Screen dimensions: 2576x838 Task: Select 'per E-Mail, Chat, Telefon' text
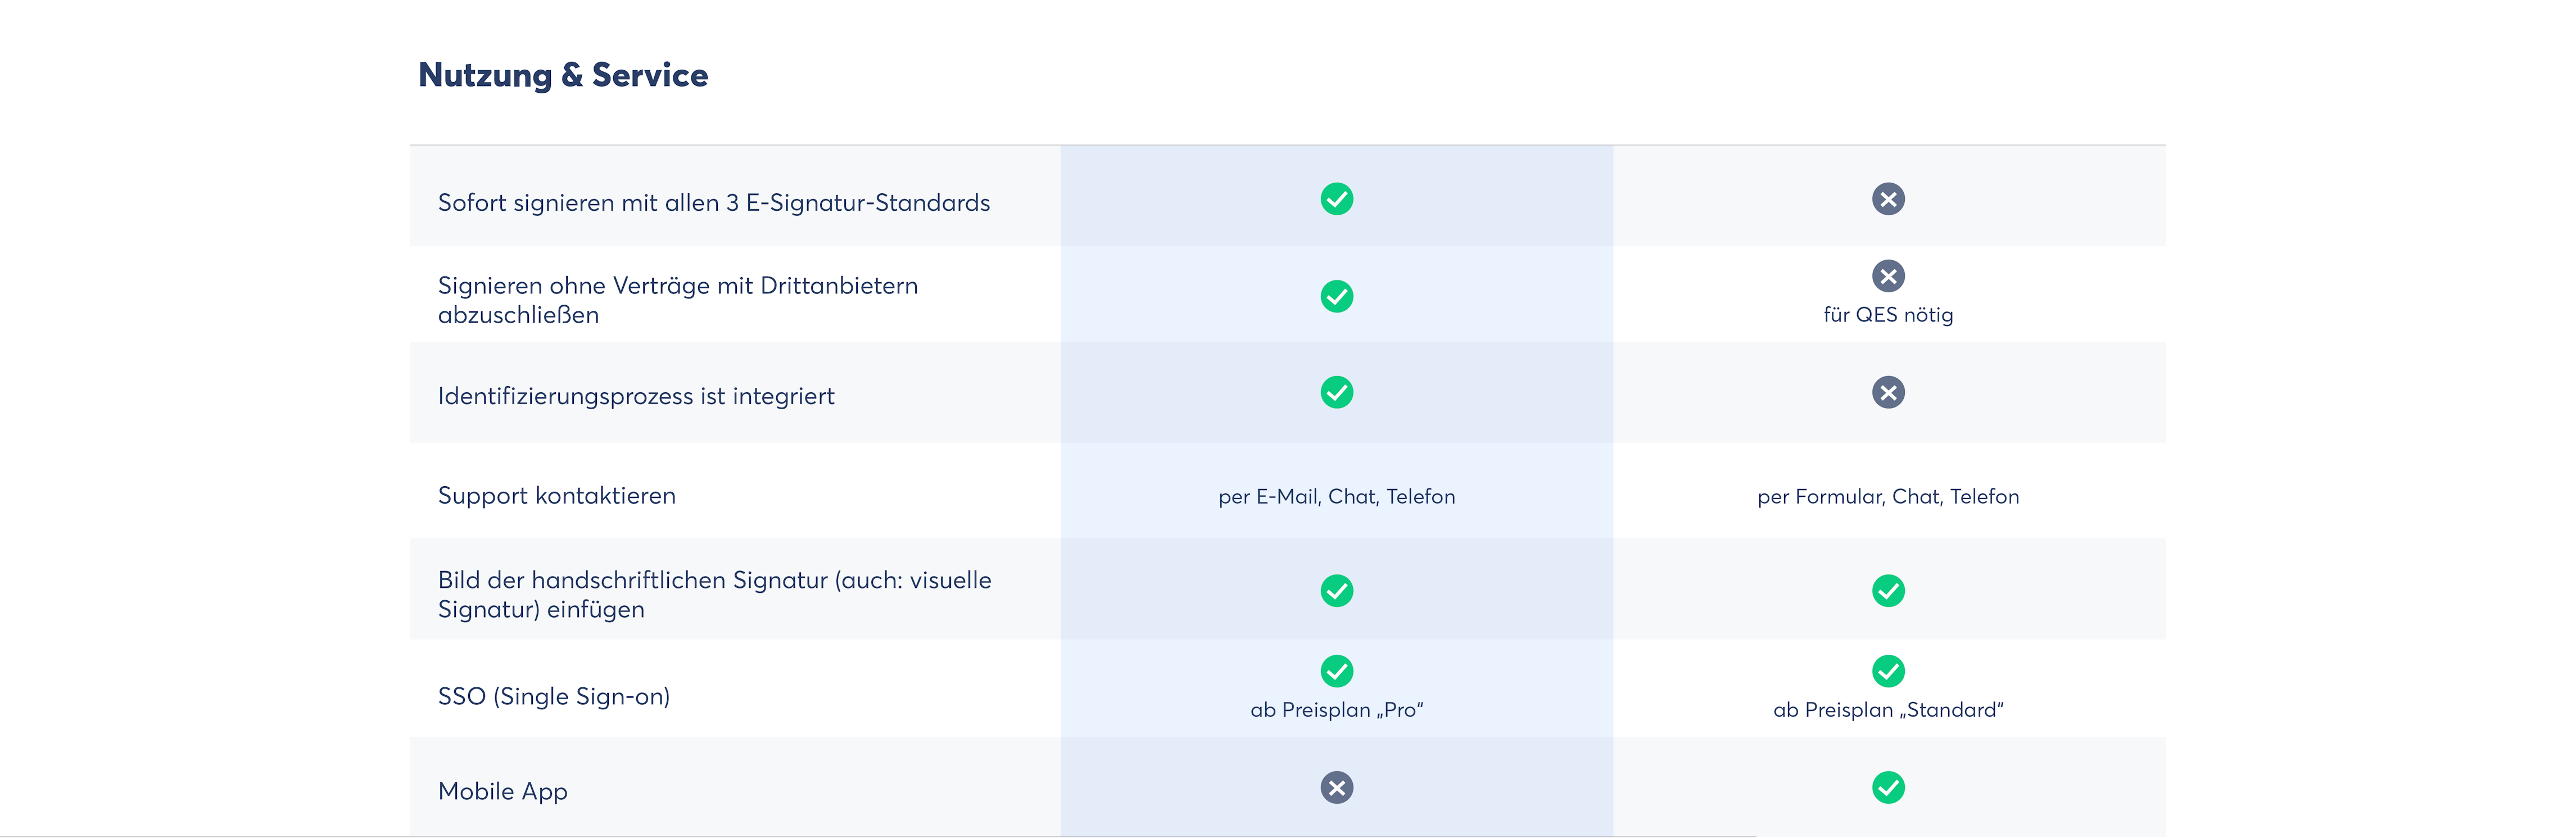click(x=1336, y=497)
